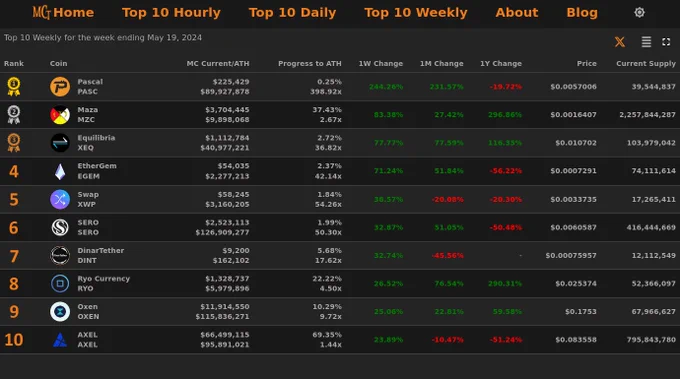Image resolution: width=680 pixels, height=379 pixels.
Task: Click the 398.92x progress value
Action: pos(326,91)
